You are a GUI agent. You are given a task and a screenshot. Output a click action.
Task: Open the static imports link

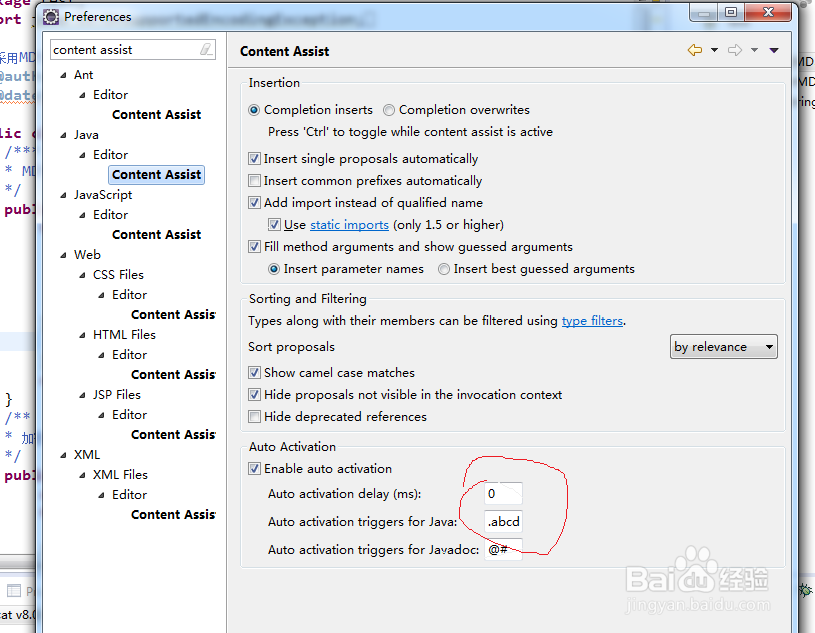(349, 225)
